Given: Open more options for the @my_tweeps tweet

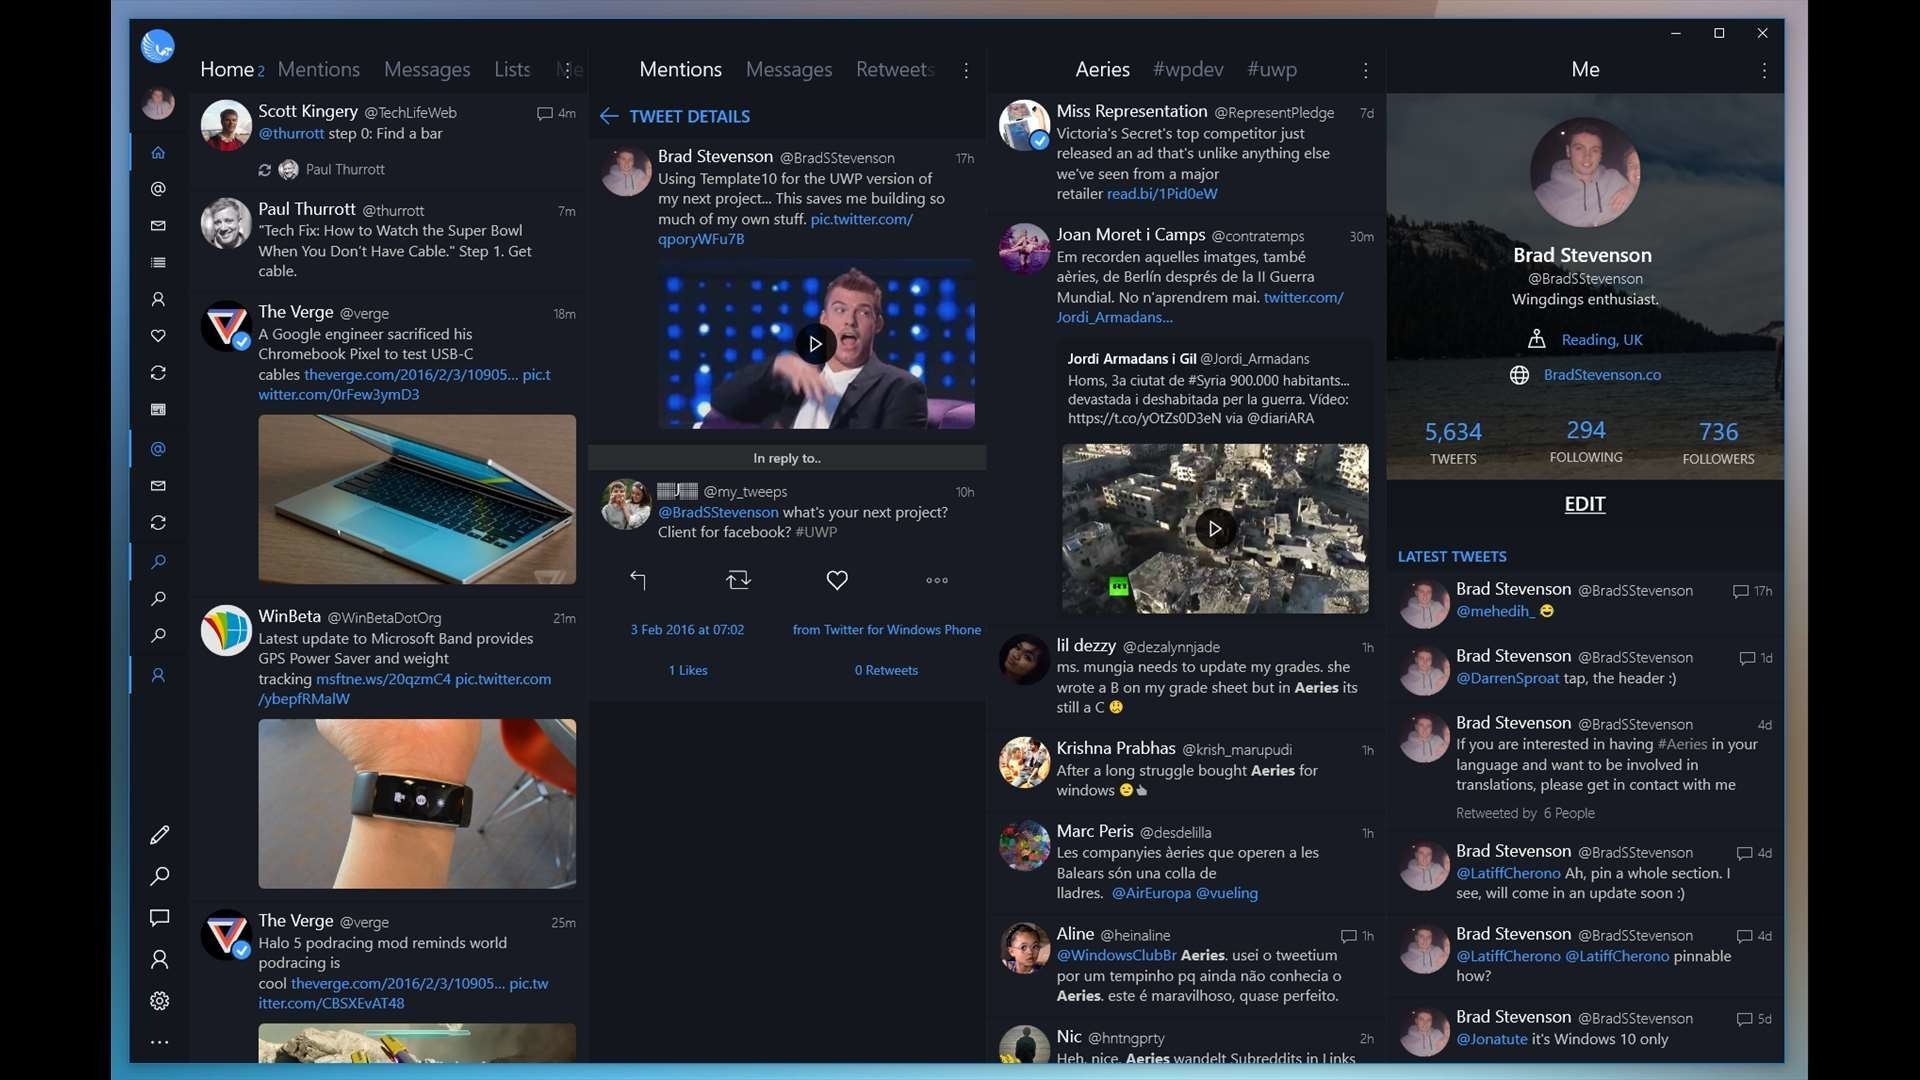Looking at the screenshot, I should tap(937, 580).
